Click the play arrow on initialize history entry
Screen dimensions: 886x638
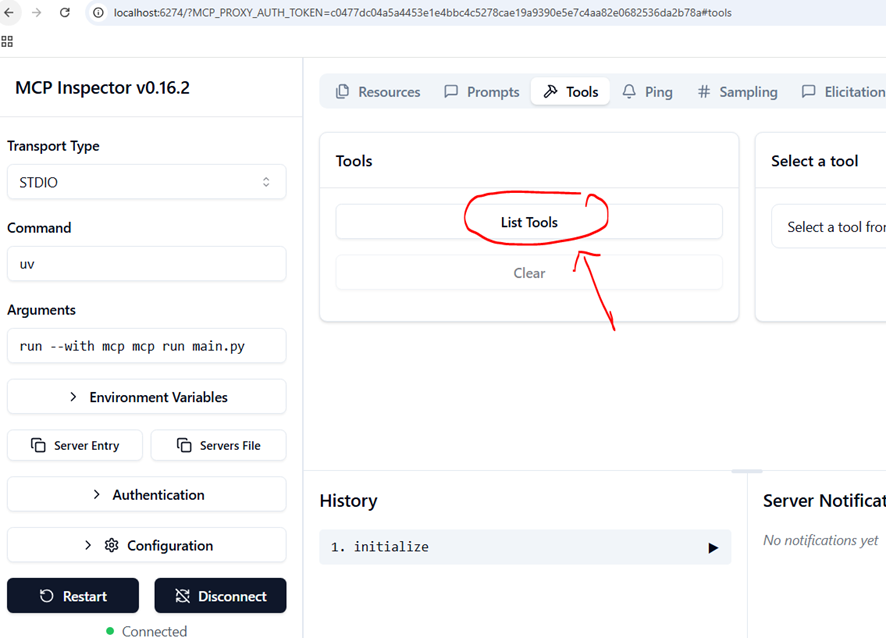pos(712,548)
